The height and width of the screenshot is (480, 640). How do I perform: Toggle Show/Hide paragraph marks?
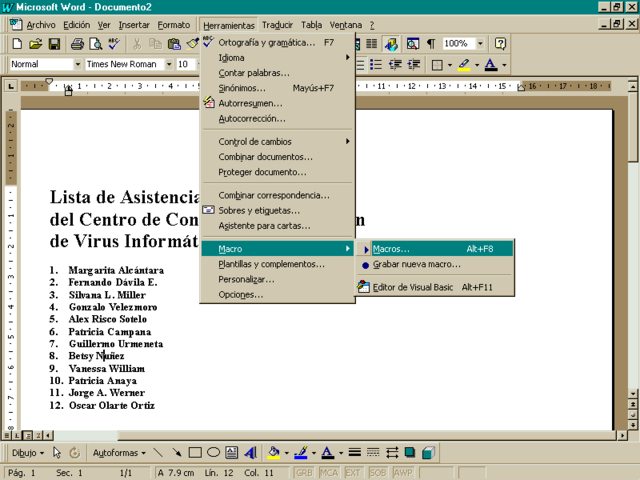(x=431, y=44)
